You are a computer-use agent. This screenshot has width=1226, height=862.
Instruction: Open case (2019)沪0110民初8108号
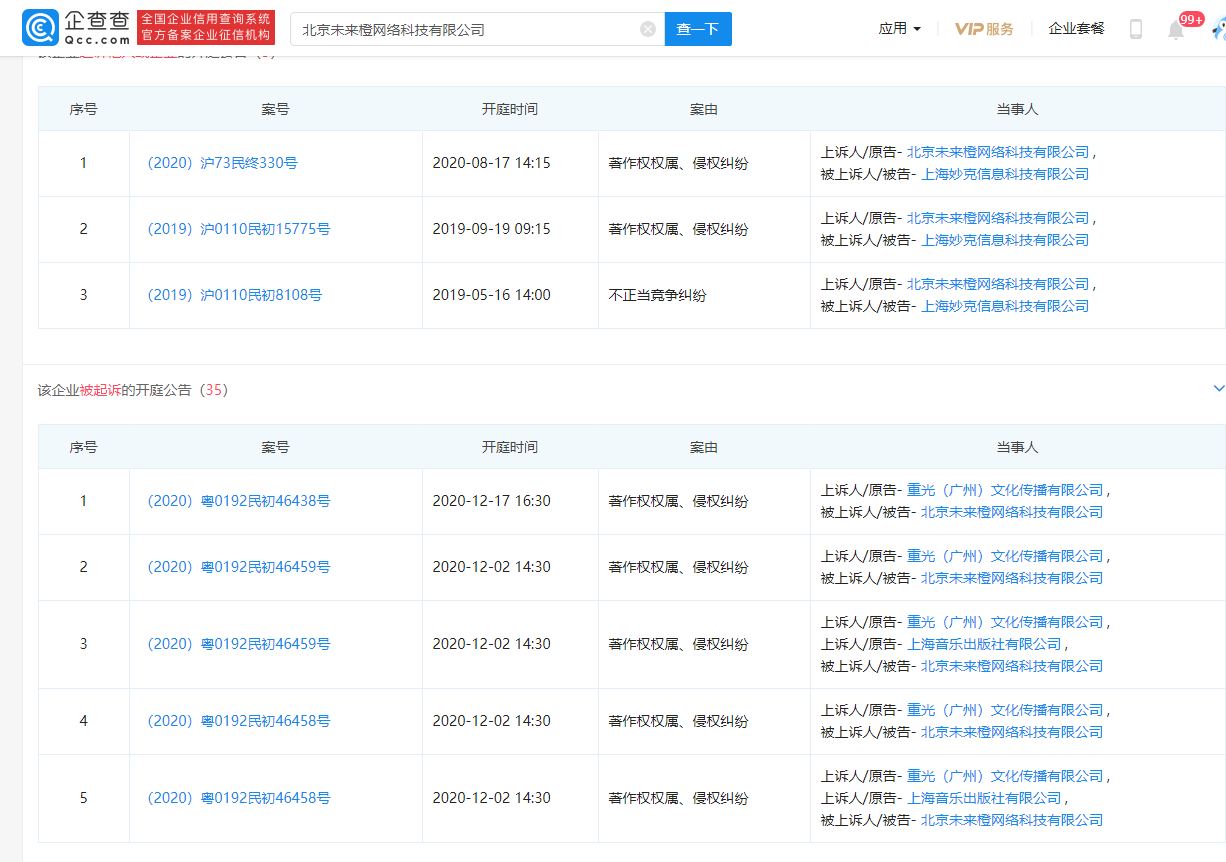click(x=235, y=295)
